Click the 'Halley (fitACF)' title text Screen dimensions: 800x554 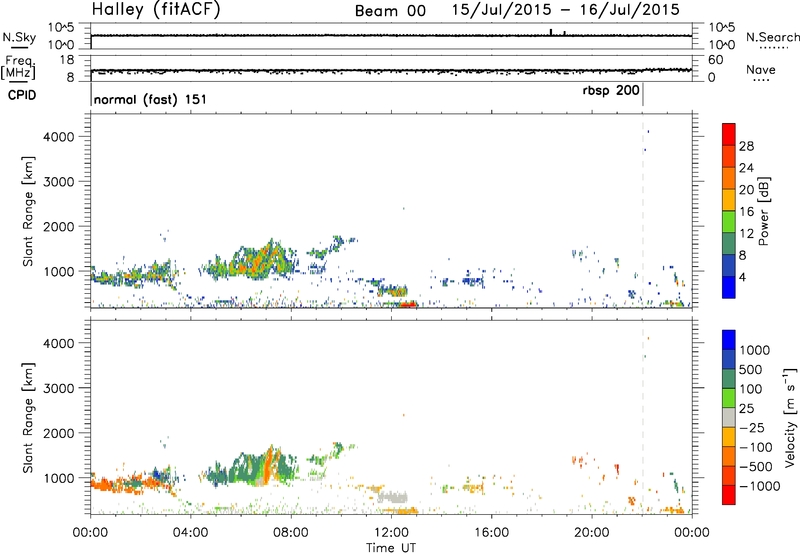tap(156, 10)
